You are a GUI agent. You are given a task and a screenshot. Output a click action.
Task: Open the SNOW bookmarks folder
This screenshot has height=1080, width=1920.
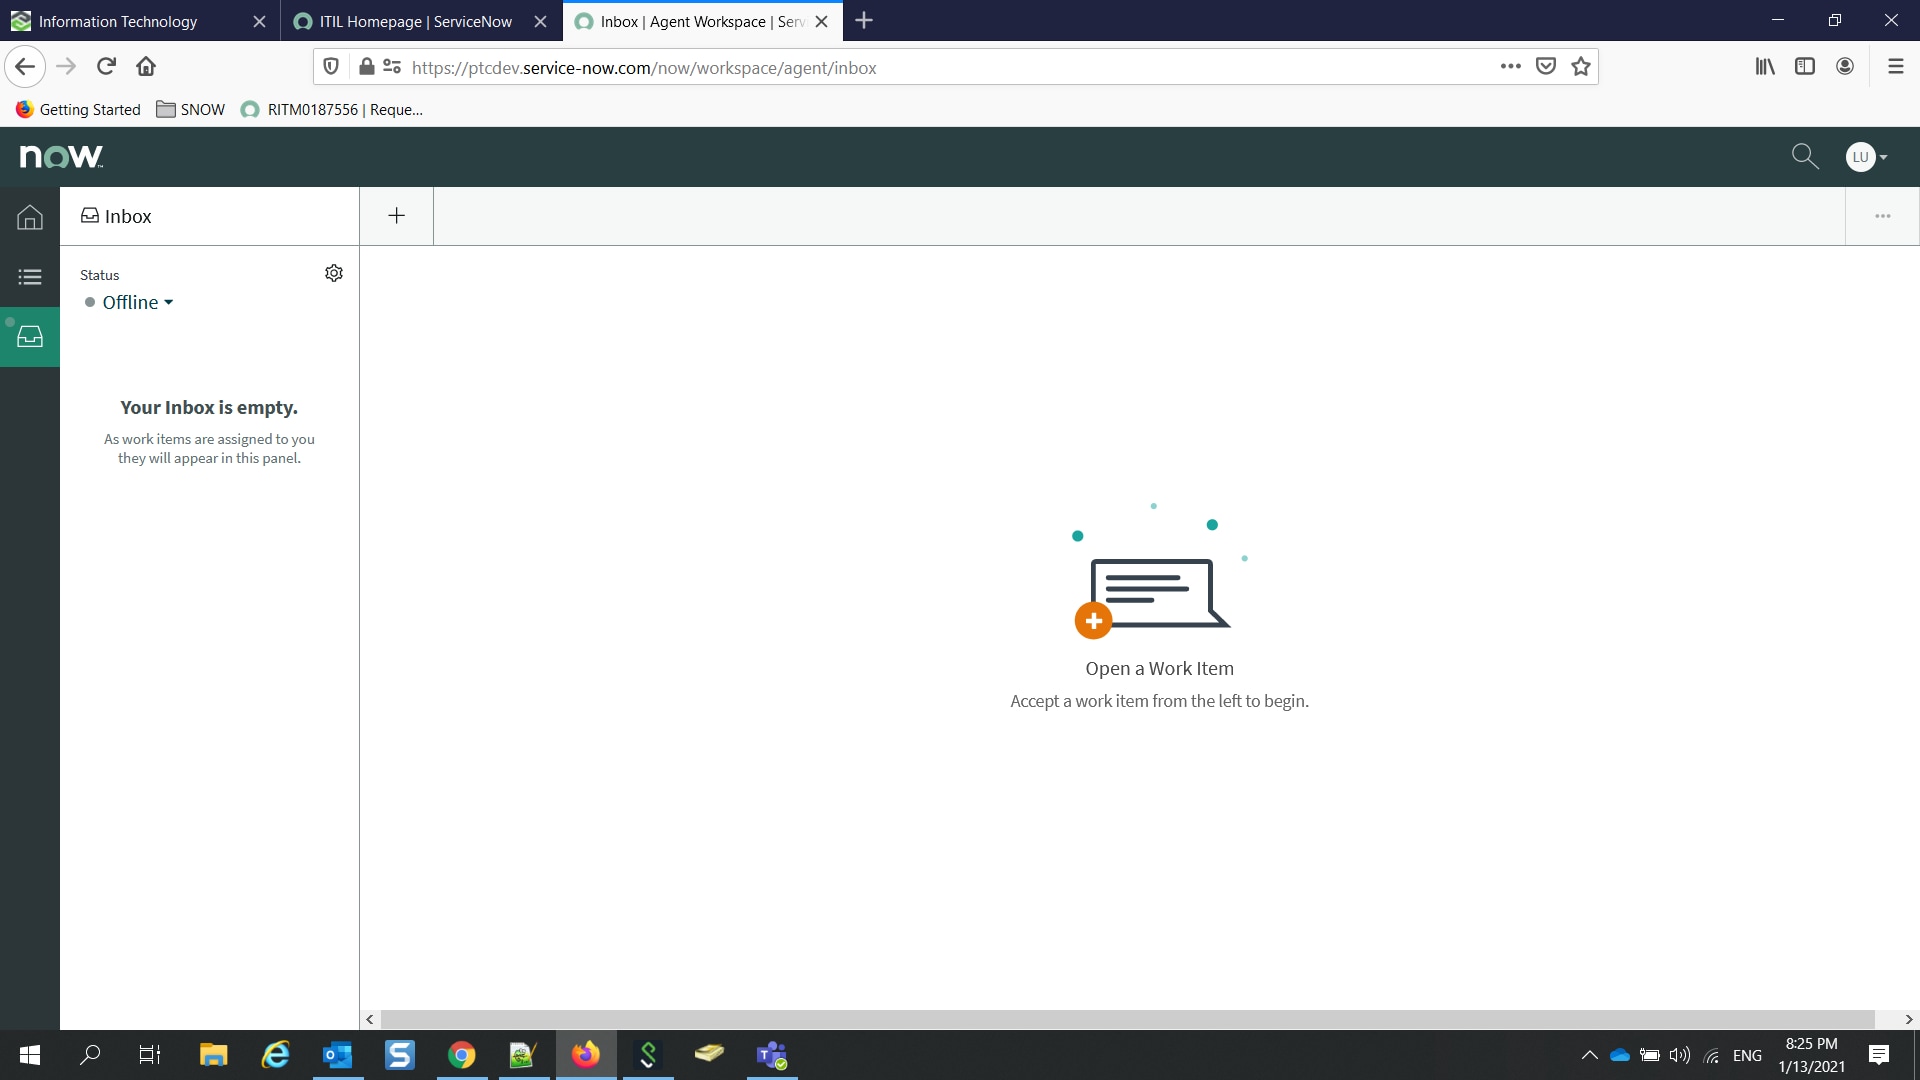click(191, 110)
